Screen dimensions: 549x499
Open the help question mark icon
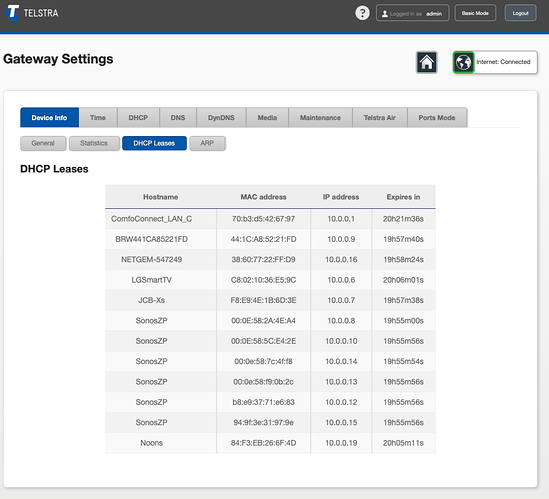362,13
